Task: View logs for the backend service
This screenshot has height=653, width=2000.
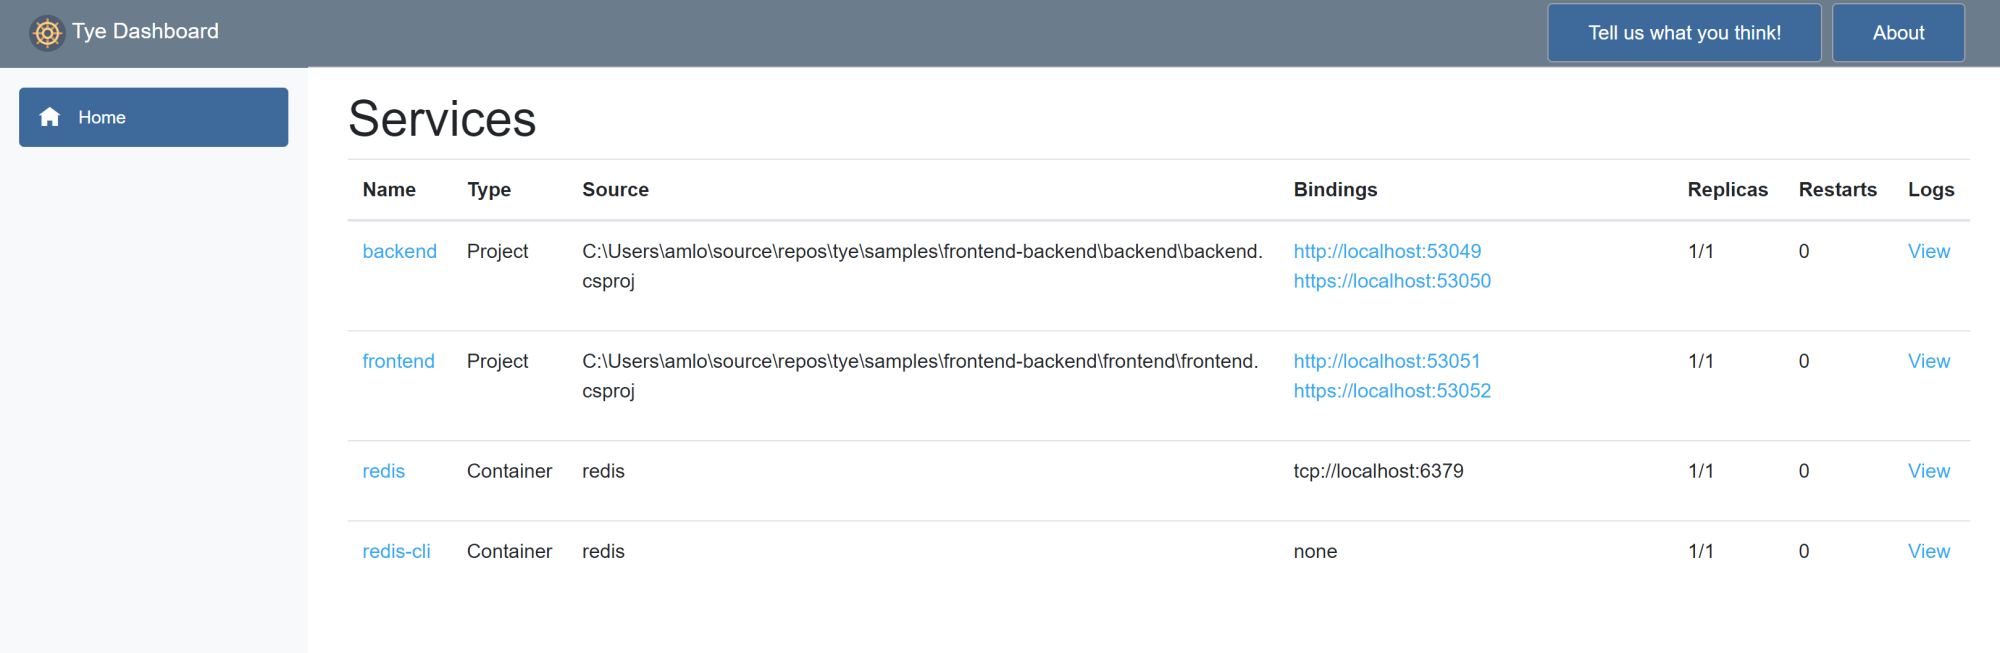Action: pyautogui.click(x=1928, y=251)
